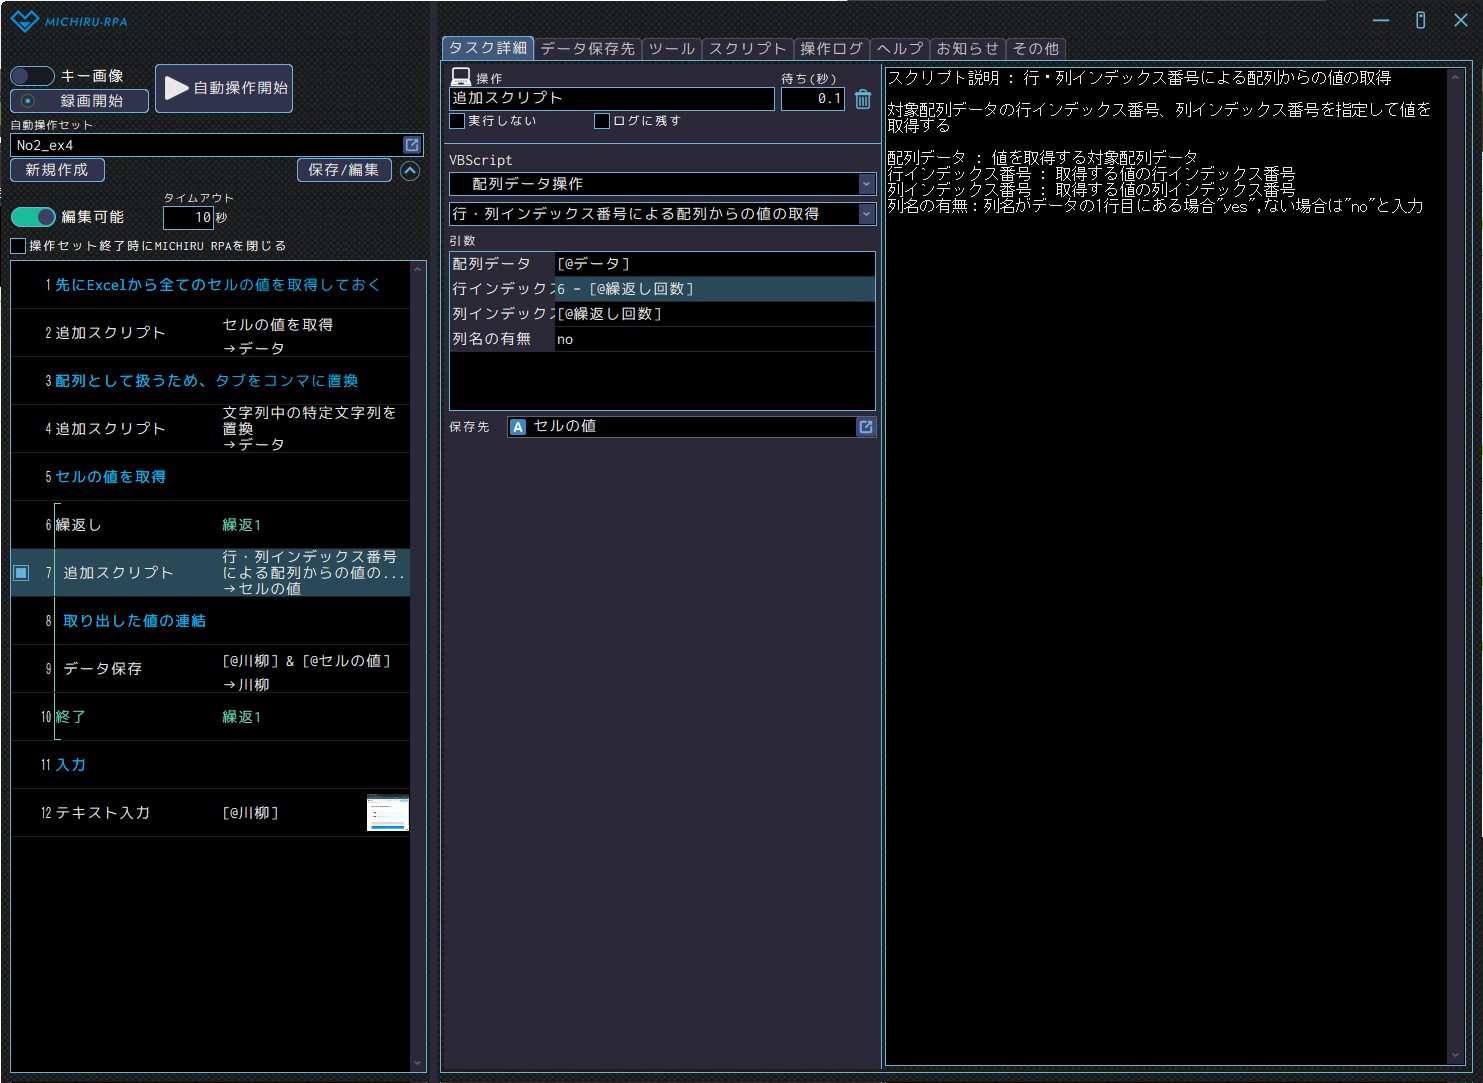Toggle the 編集可能 switch off
The image size is (1483, 1083).
pos(33,217)
